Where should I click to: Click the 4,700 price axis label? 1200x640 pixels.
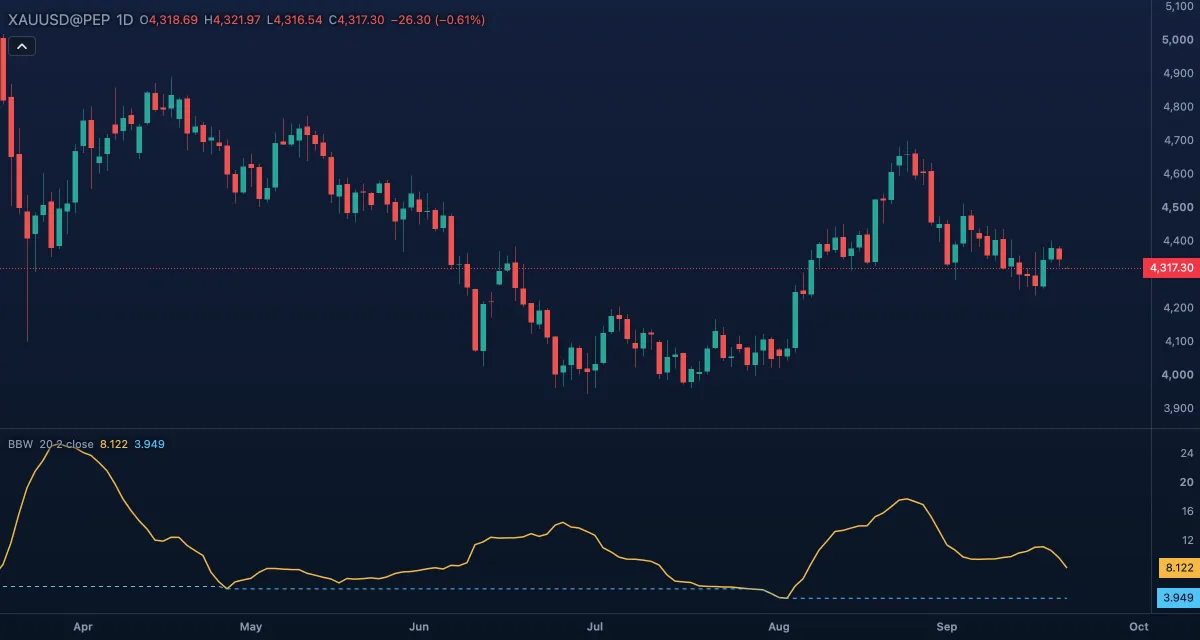pos(1180,140)
